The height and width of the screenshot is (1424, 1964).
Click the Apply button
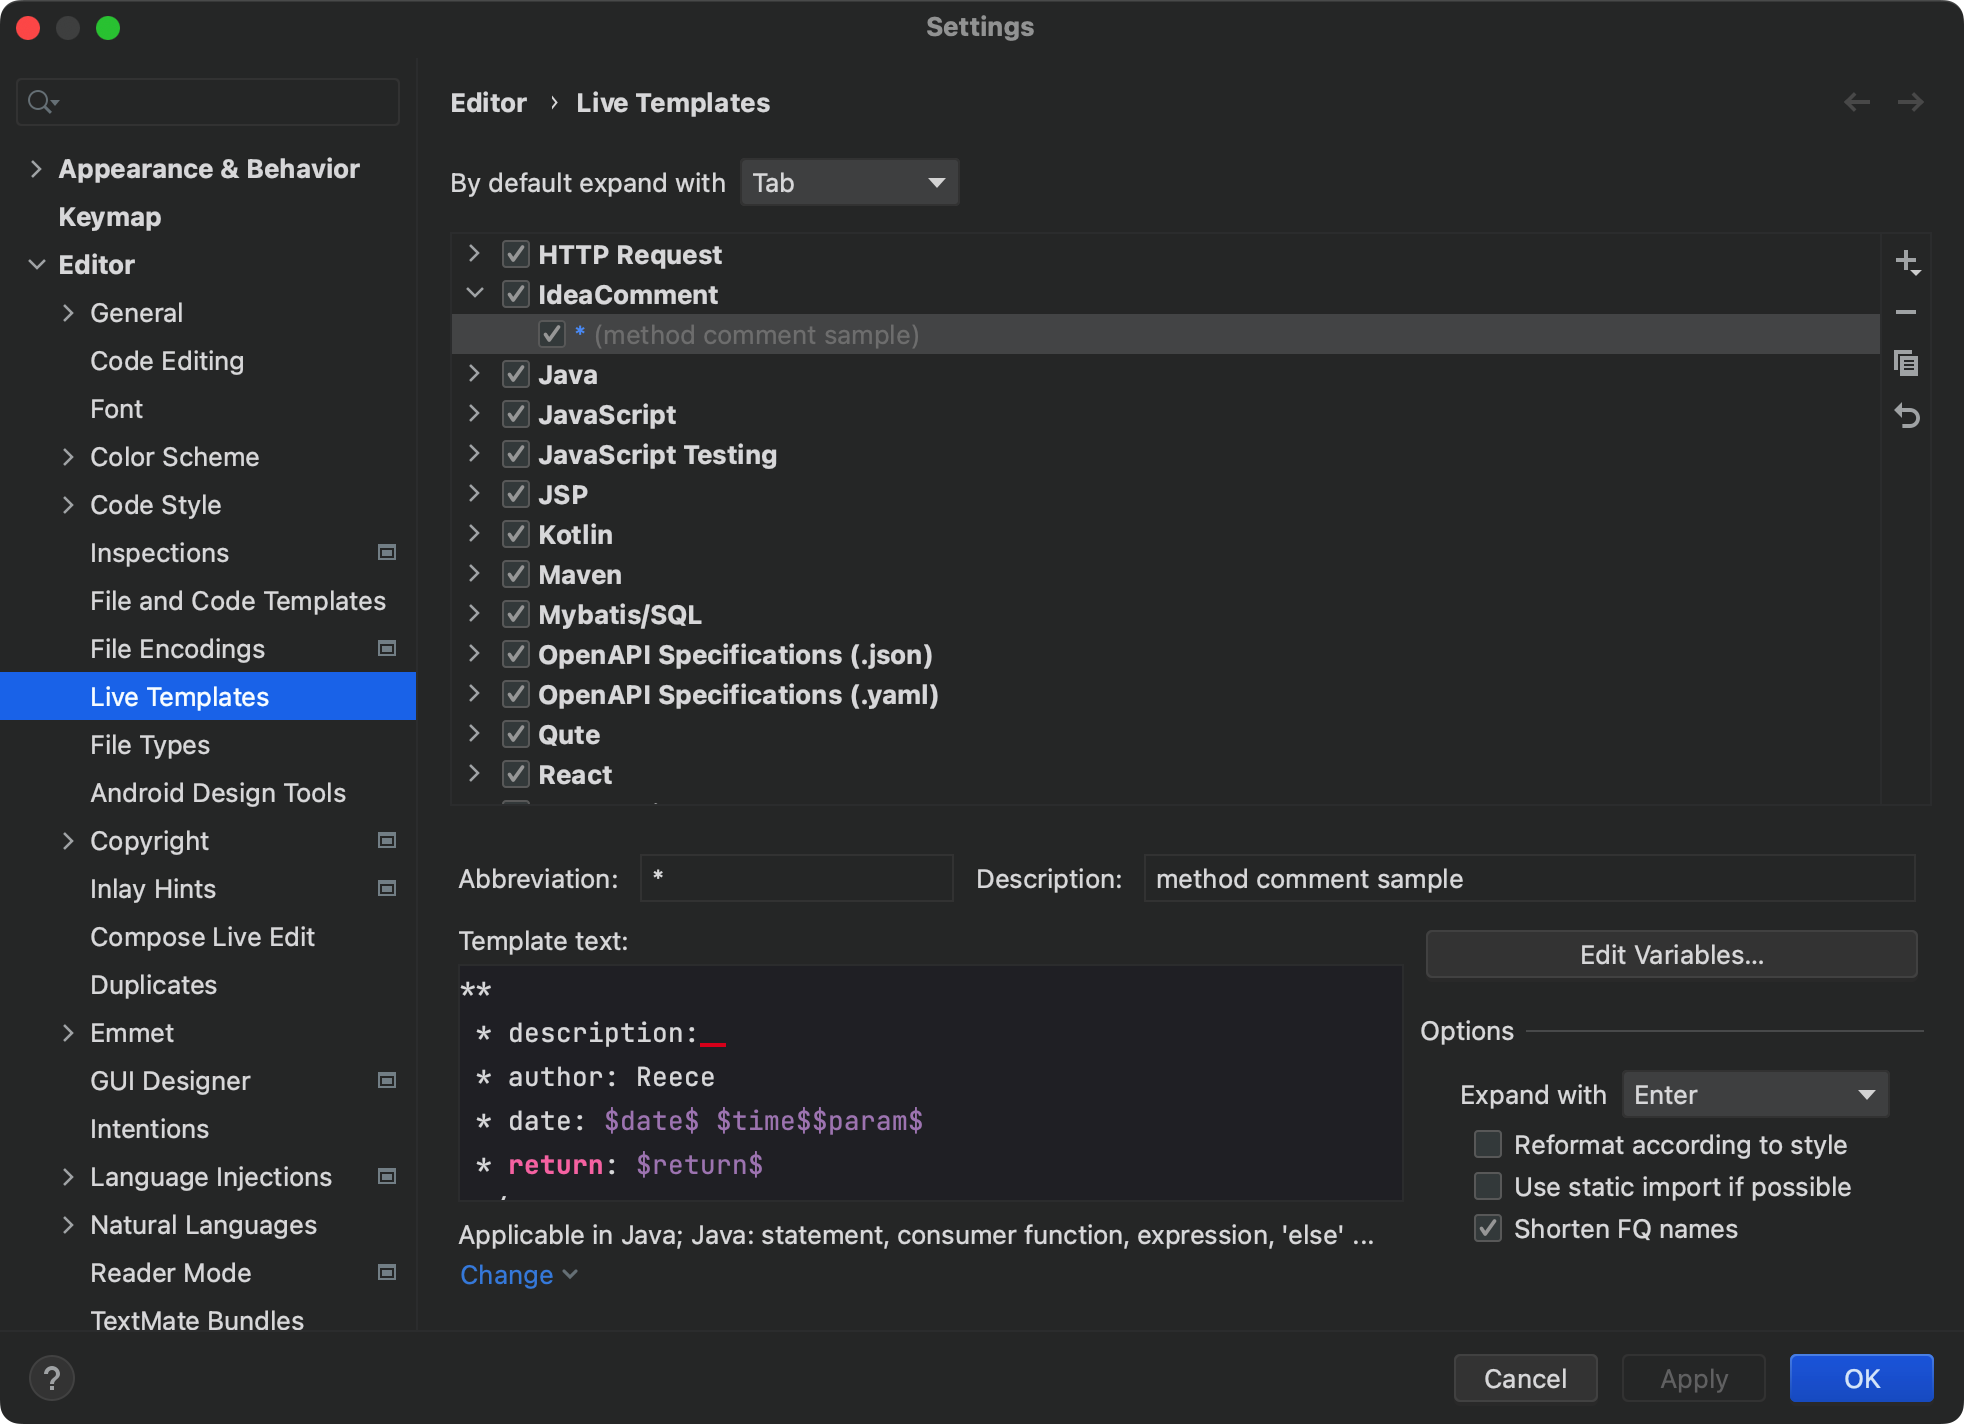click(x=1693, y=1378)
